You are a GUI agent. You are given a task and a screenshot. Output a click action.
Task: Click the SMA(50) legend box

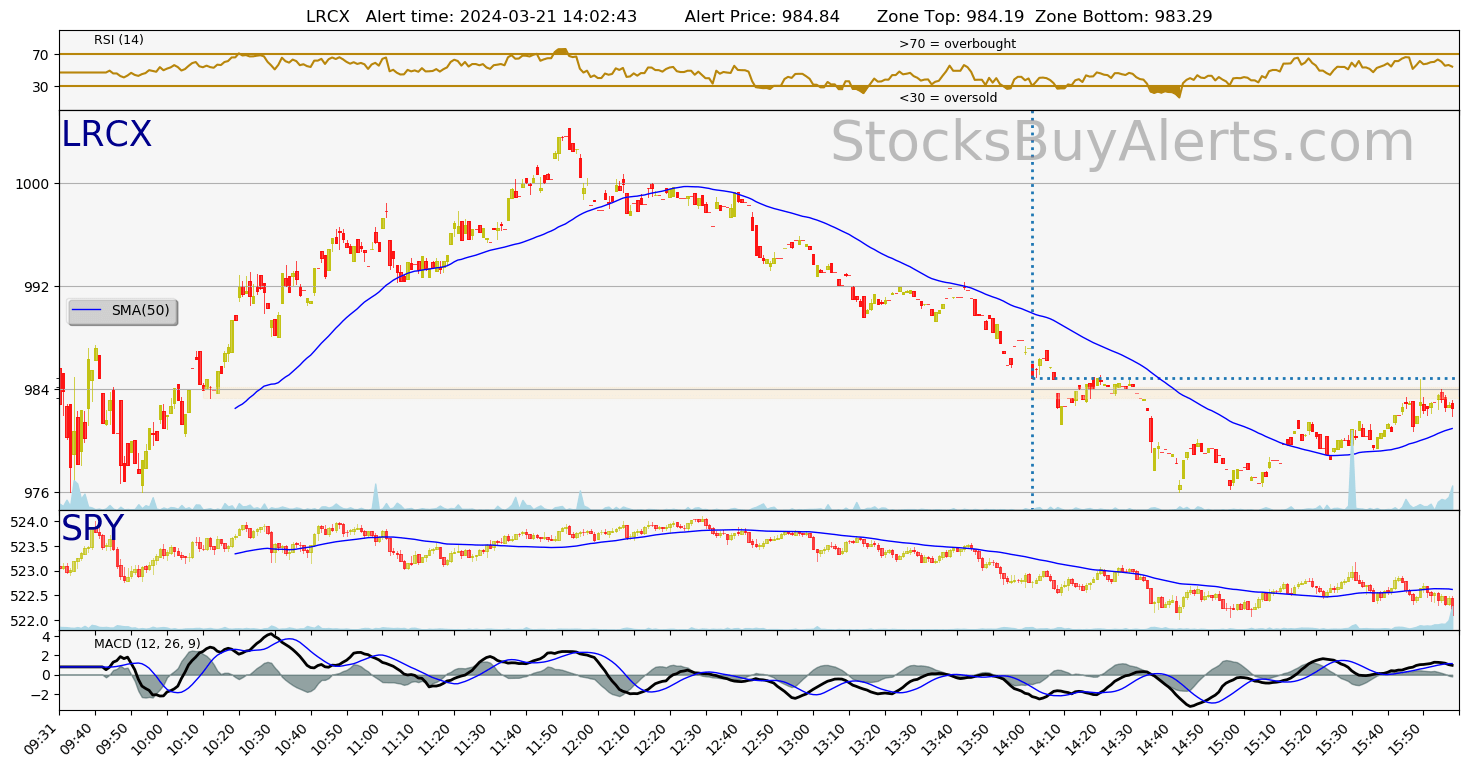click(x=123, y=311)
